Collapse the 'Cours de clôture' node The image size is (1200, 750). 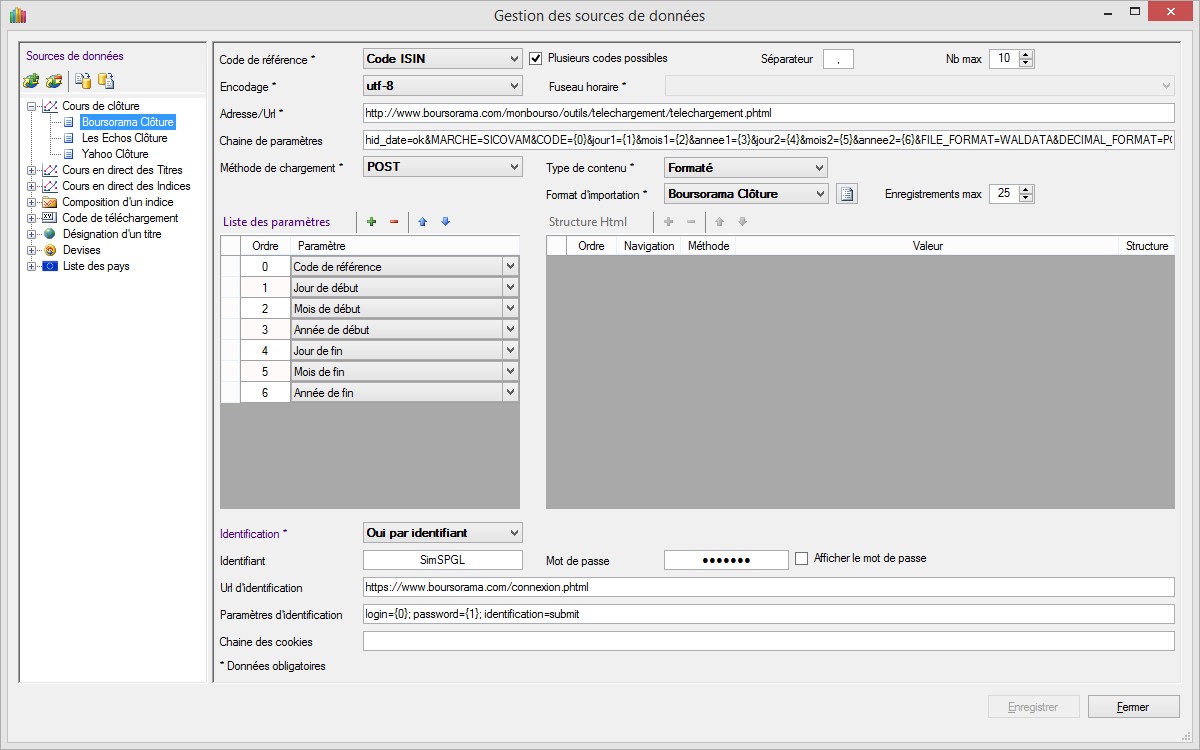point(32,106)
